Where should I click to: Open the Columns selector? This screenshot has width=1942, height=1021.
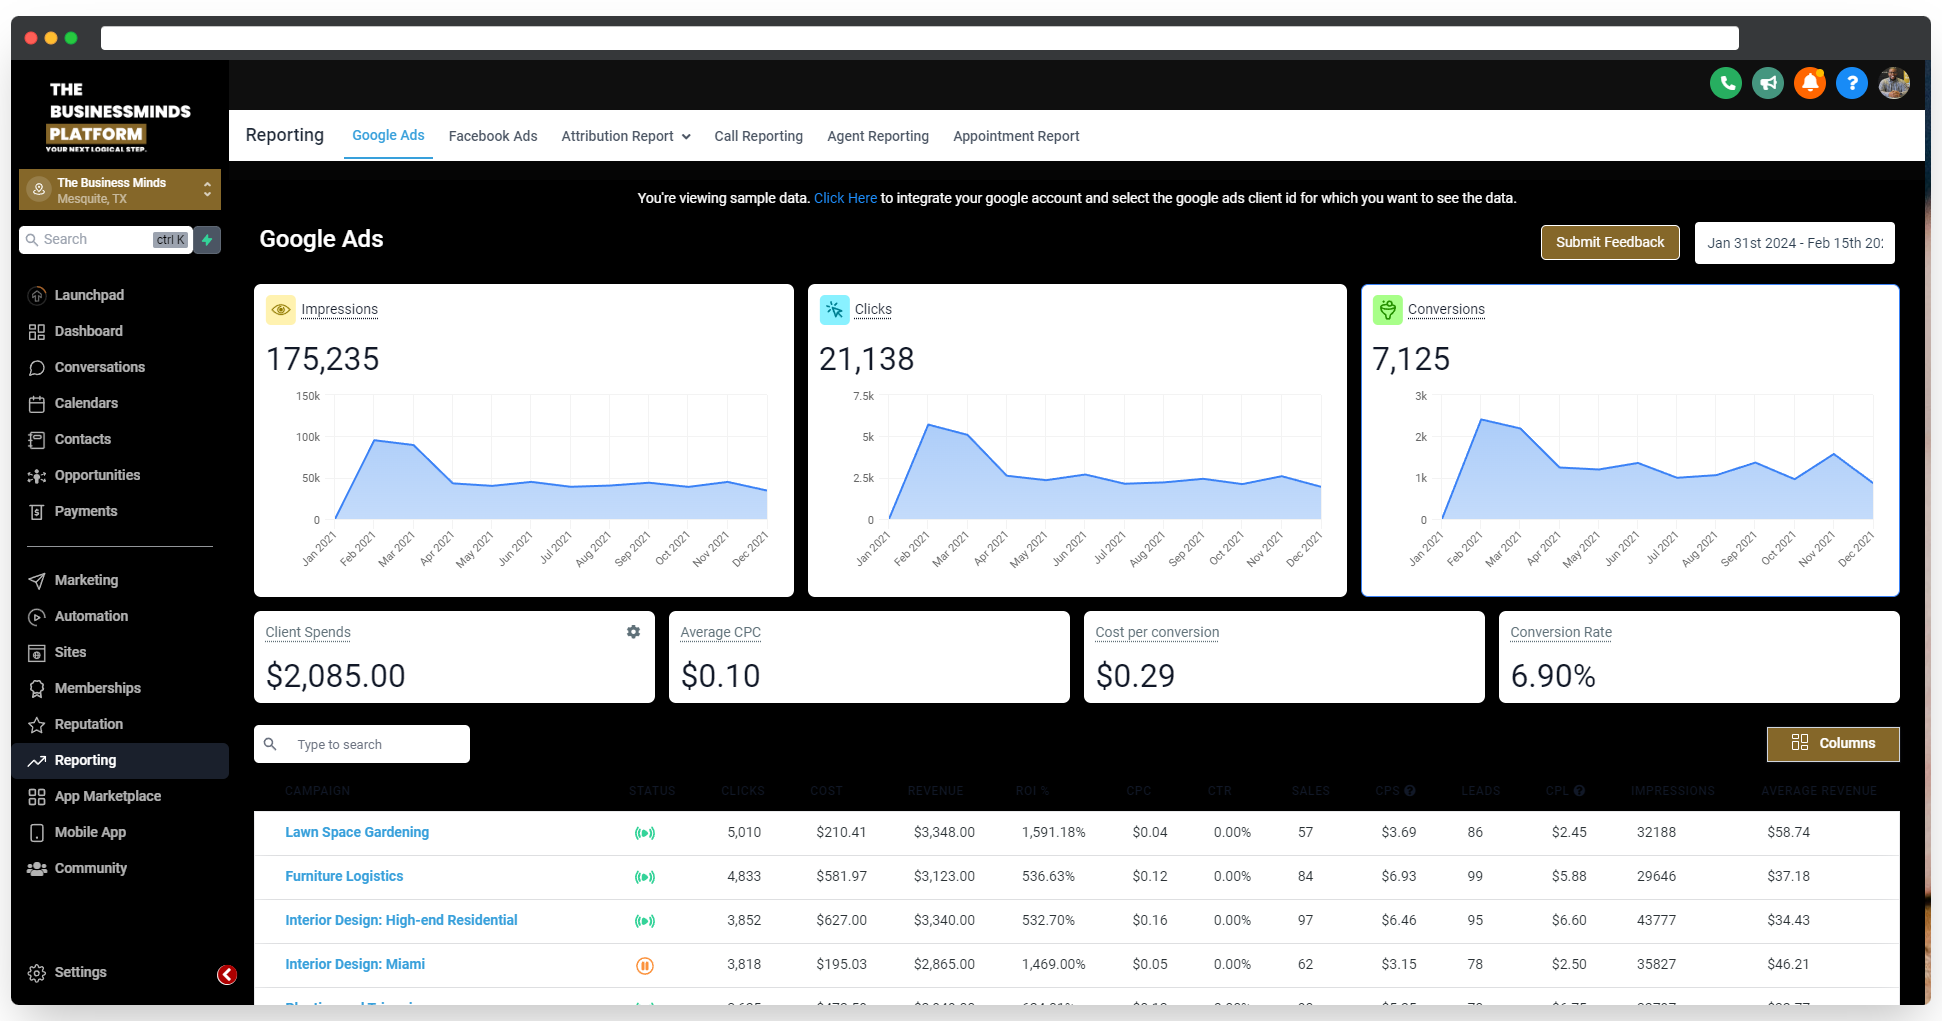coord(1832,743)
